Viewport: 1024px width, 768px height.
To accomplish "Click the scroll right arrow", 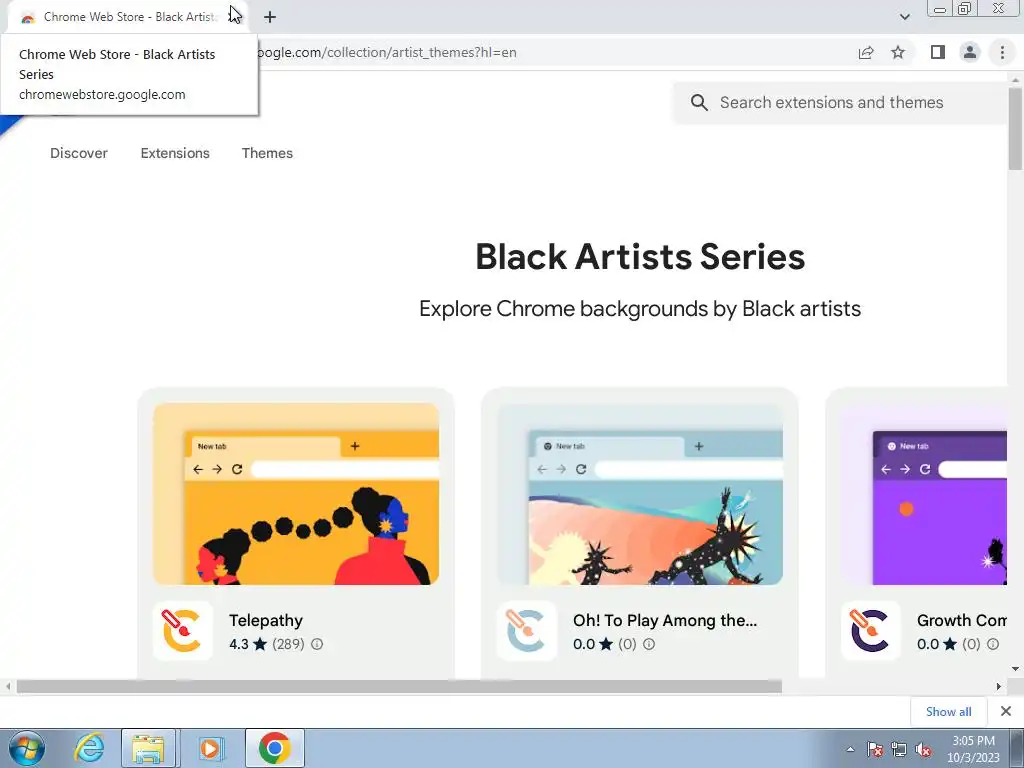I will click(999, 686).
